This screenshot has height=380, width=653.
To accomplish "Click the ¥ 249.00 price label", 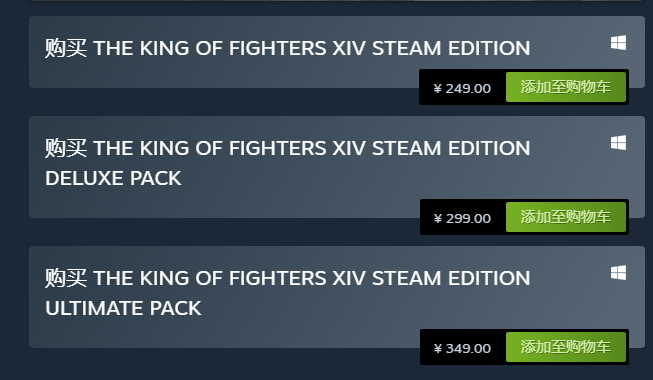I will 462,88.
